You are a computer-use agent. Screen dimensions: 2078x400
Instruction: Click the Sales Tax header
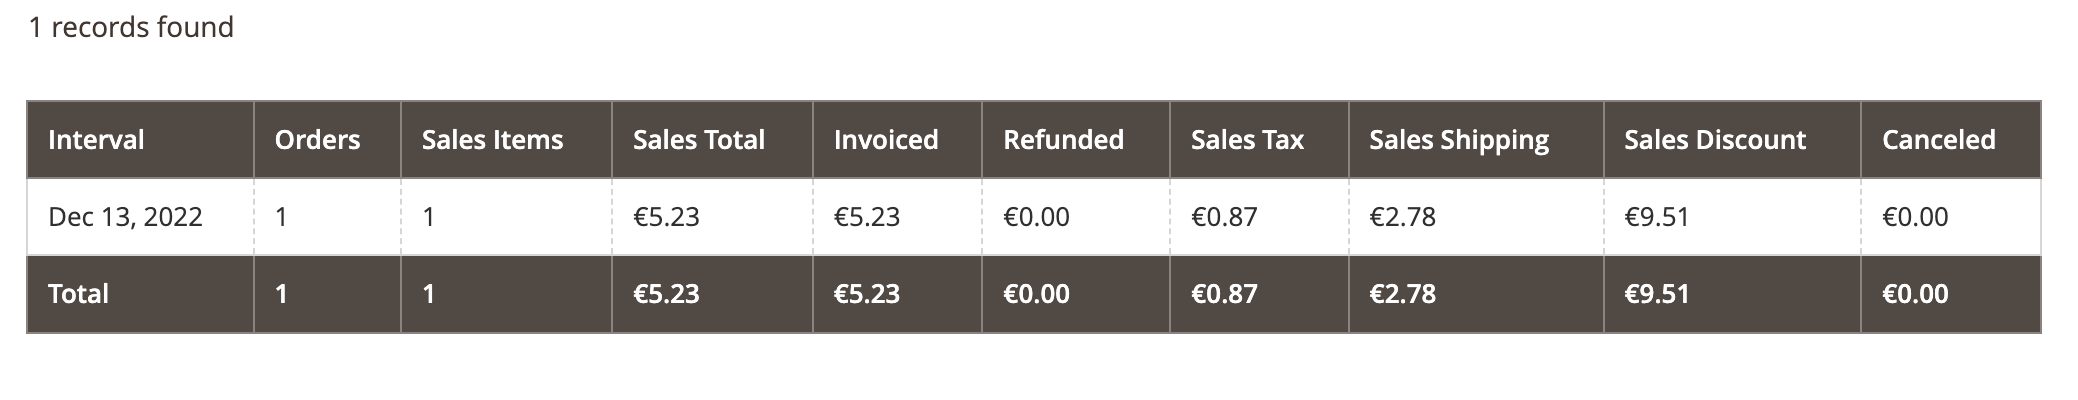click(x=1259, y=139)
